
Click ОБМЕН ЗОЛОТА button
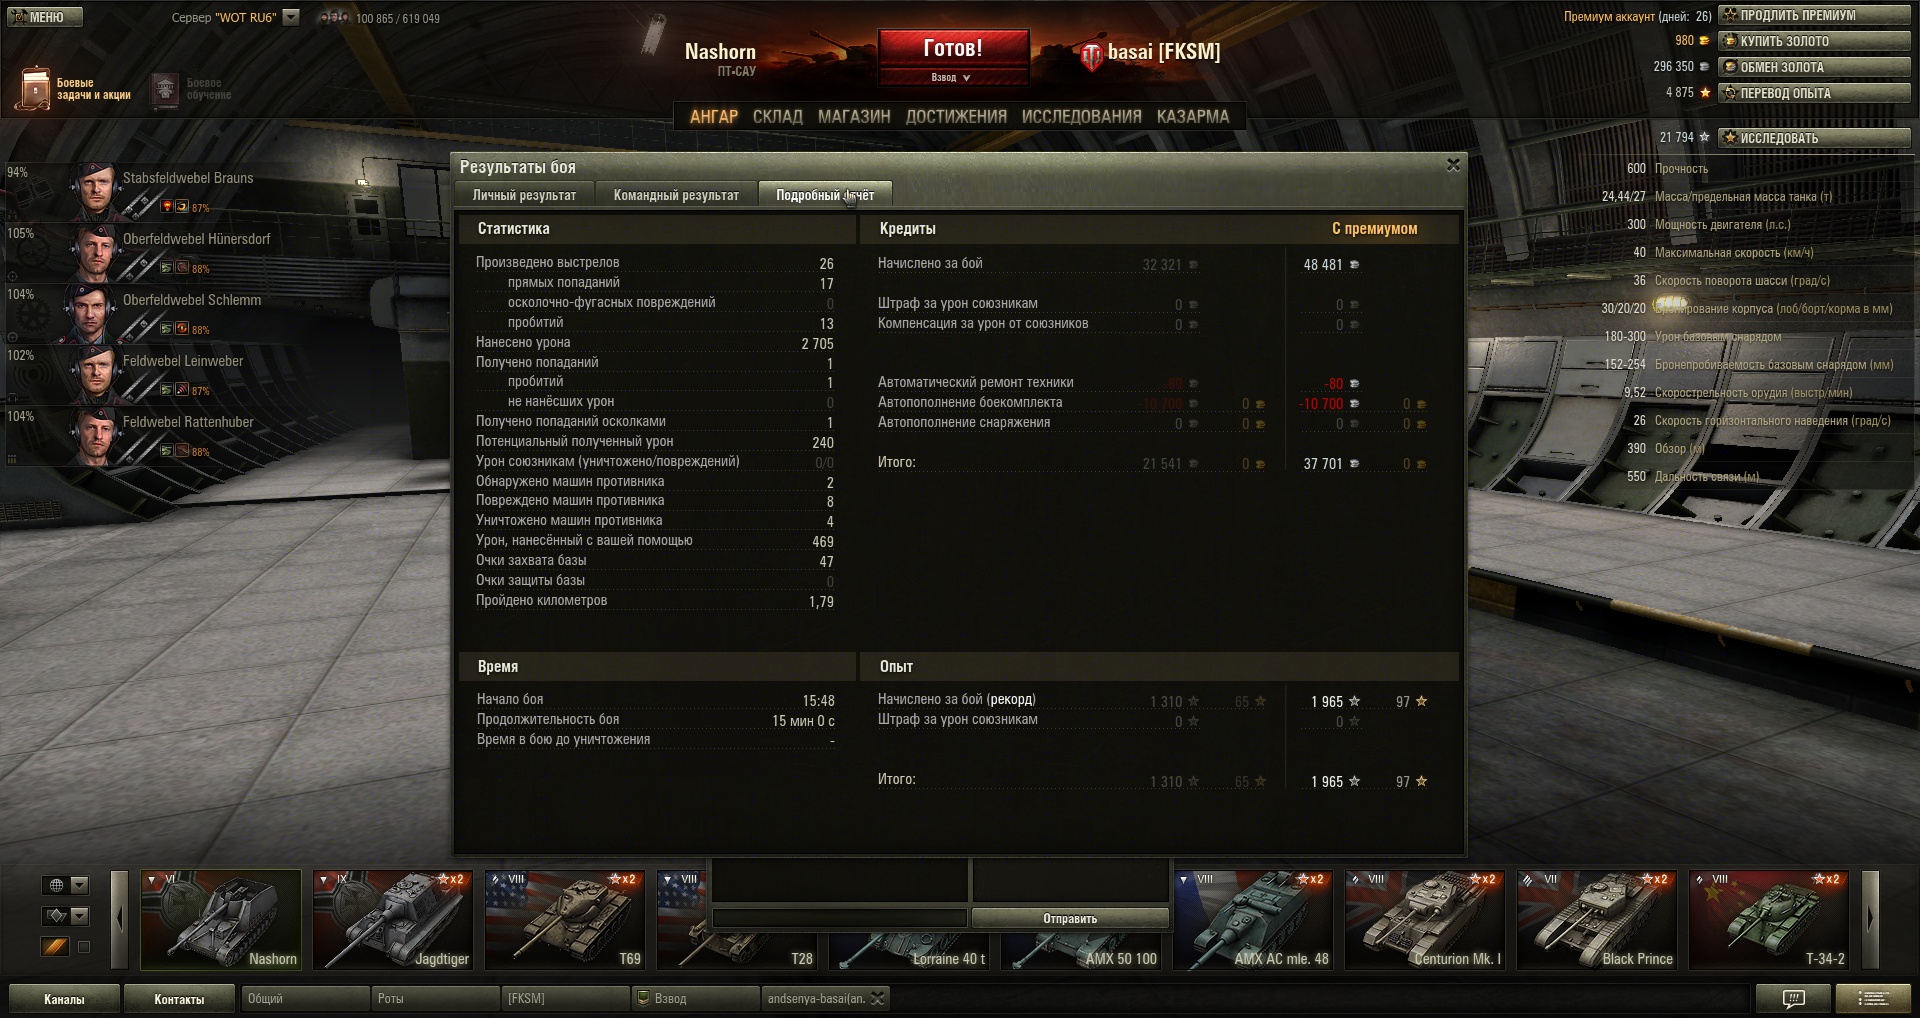pos(1815,67)
